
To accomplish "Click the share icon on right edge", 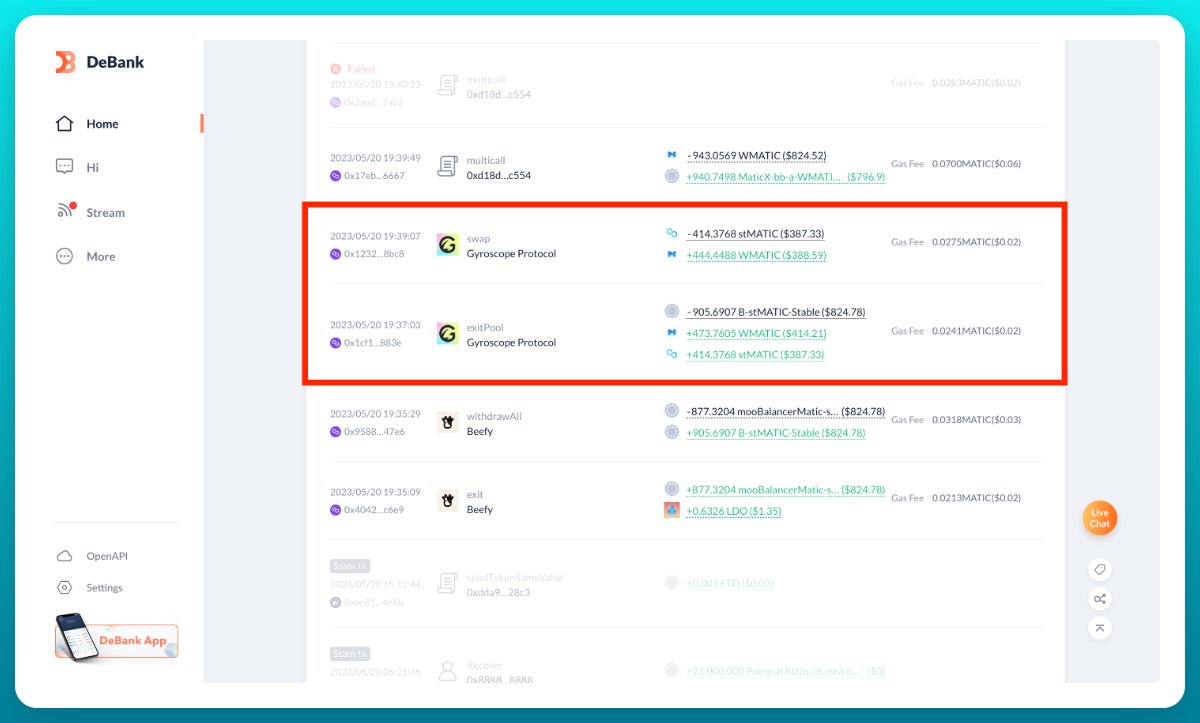I will 1099,599.
